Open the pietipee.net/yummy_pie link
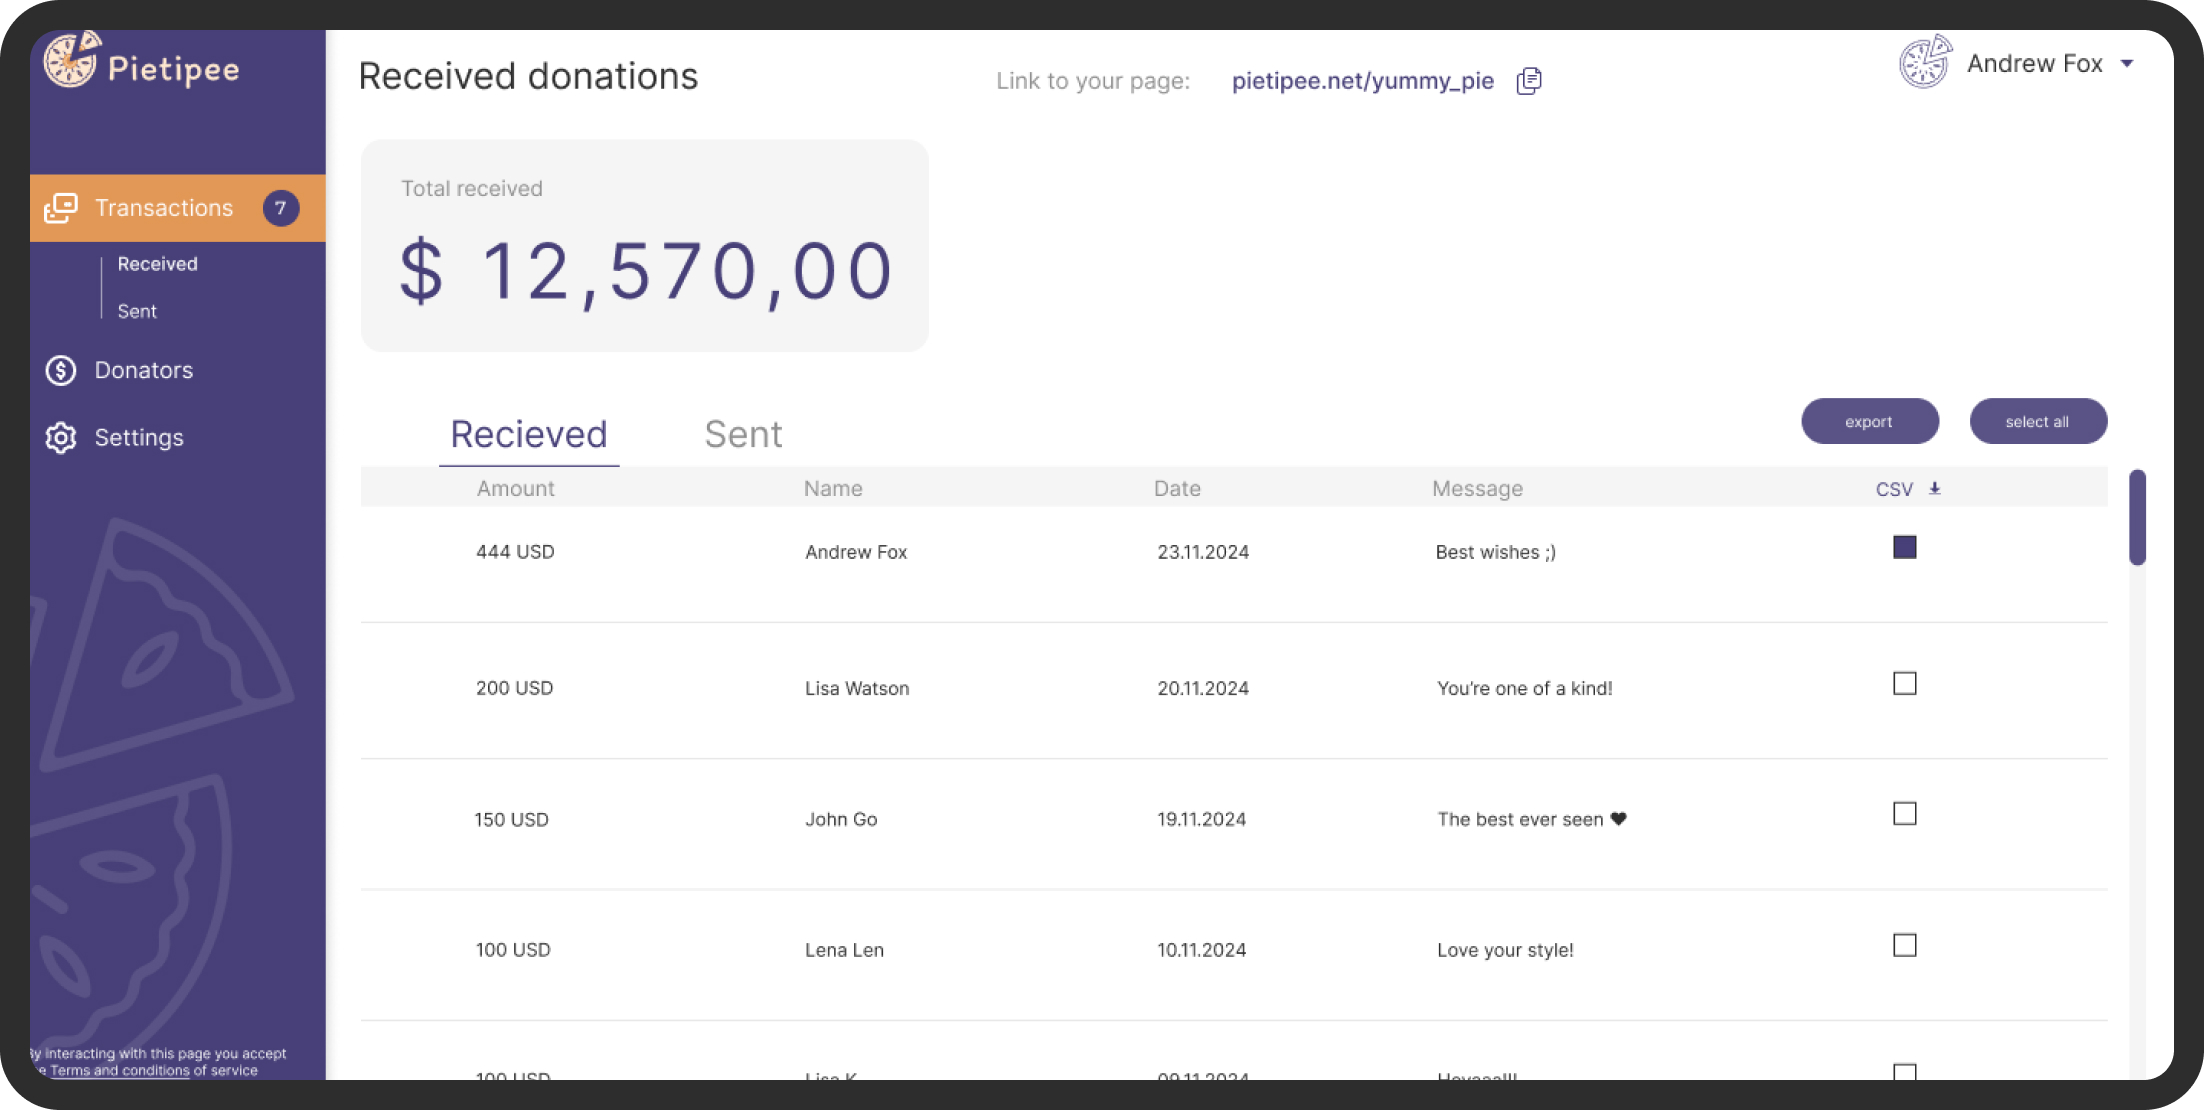This screenshot has width=2204, height=1110. point(1362,81)
